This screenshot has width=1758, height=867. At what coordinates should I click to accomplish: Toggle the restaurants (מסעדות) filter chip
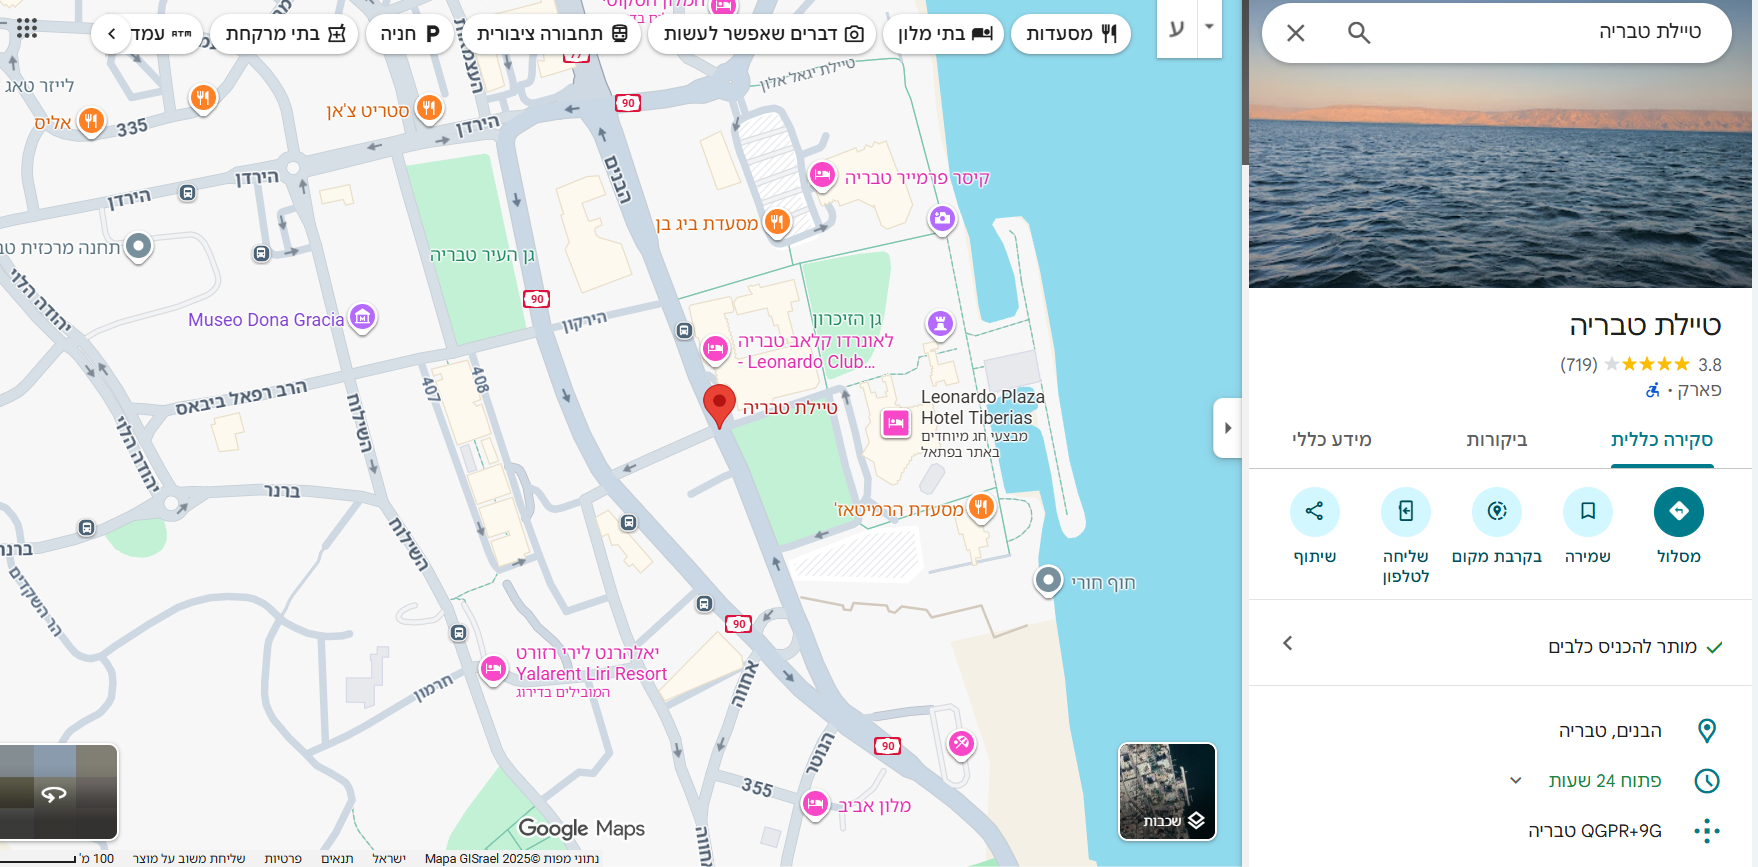(1071, 34)
